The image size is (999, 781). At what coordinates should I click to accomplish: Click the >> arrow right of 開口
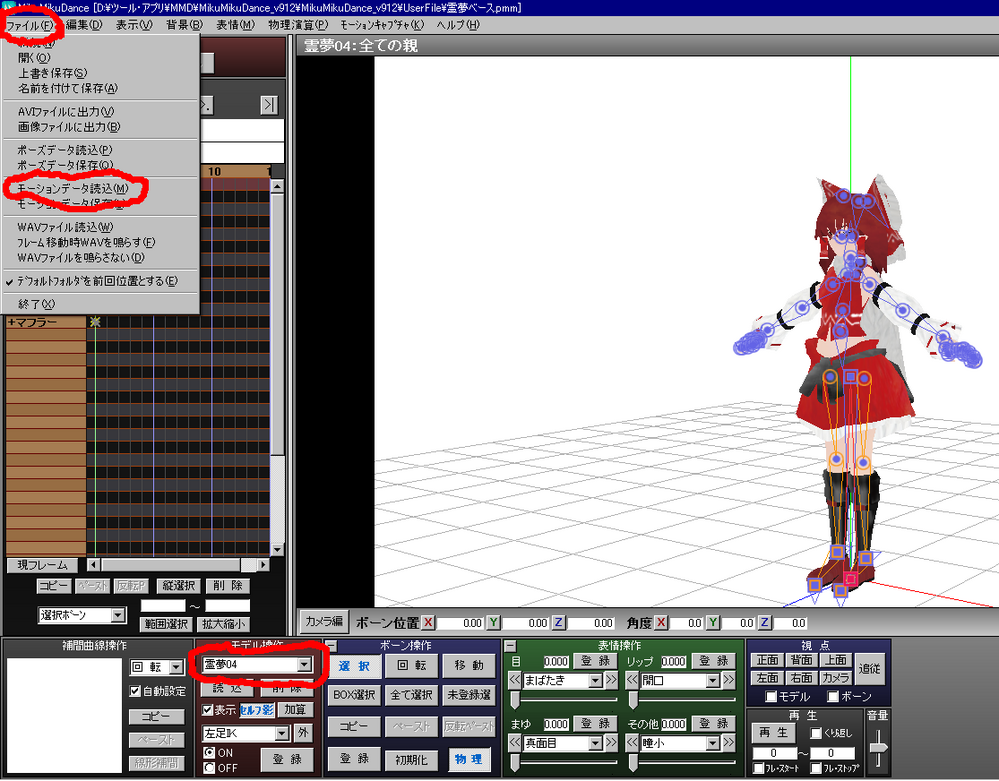point(728,680)
